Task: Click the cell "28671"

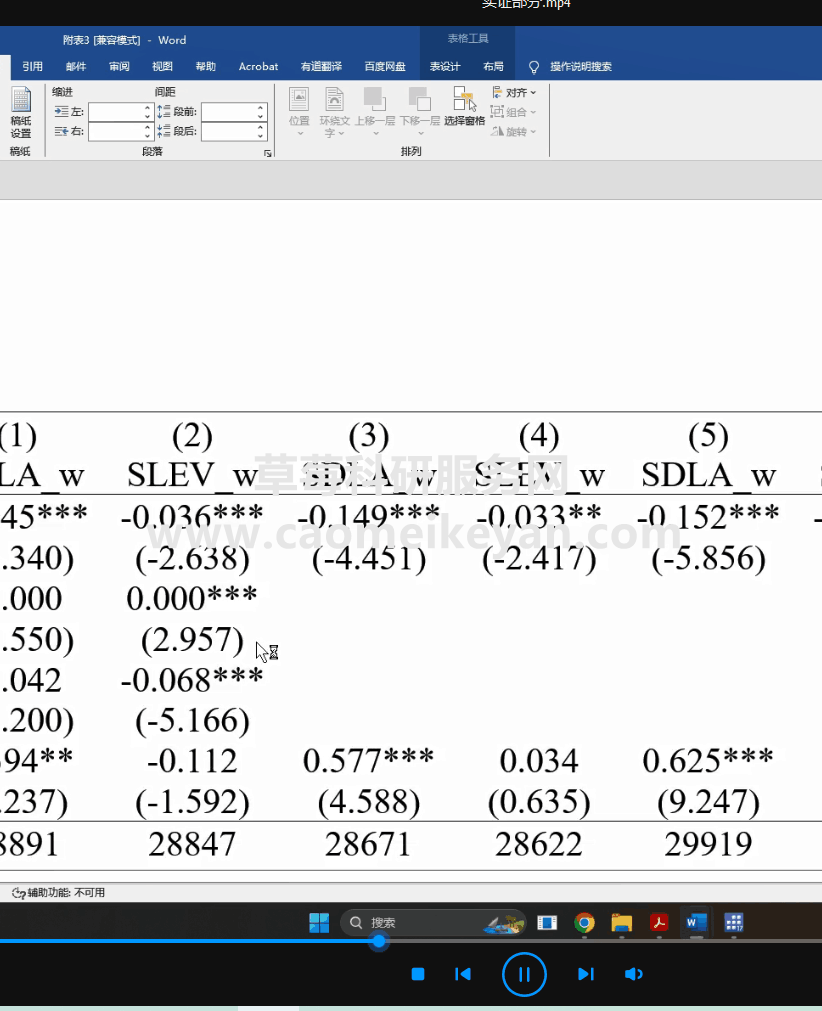Action: coord(368,844)
